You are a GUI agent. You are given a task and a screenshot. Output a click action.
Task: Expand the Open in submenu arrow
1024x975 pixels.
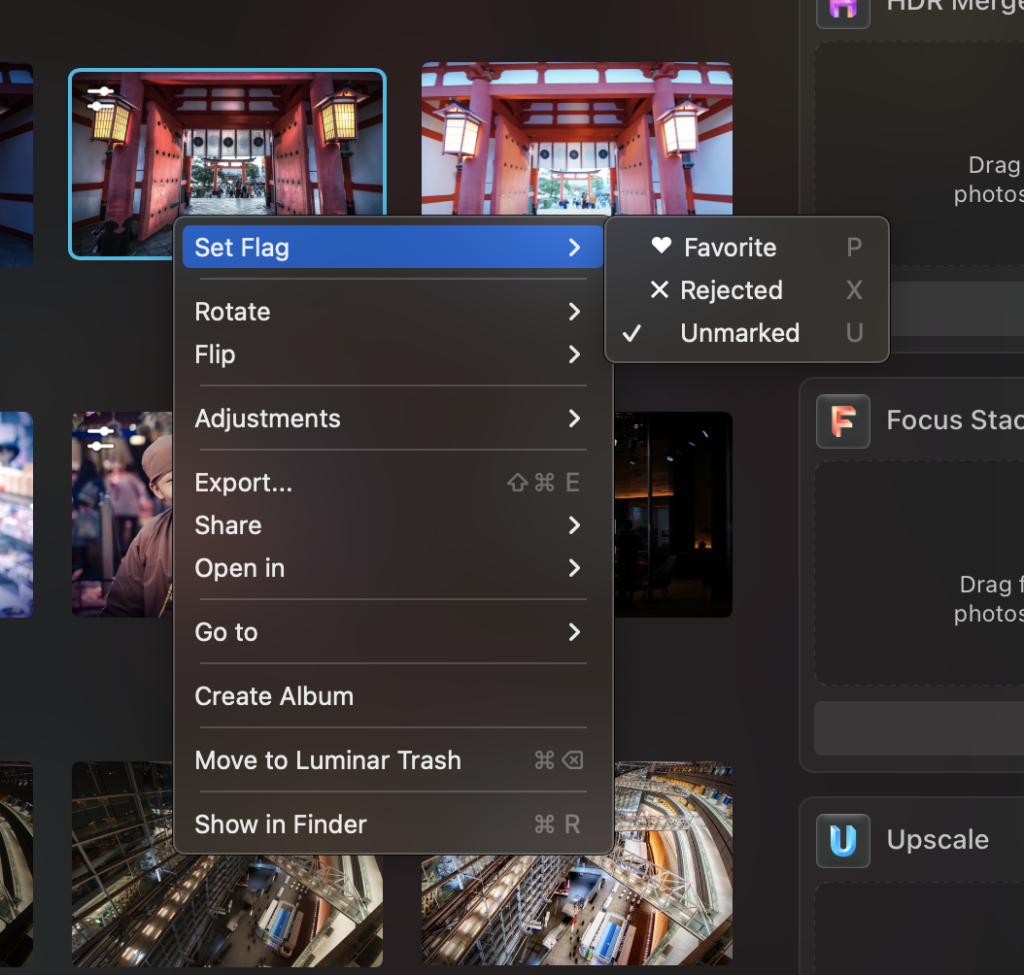click(574, 568)
